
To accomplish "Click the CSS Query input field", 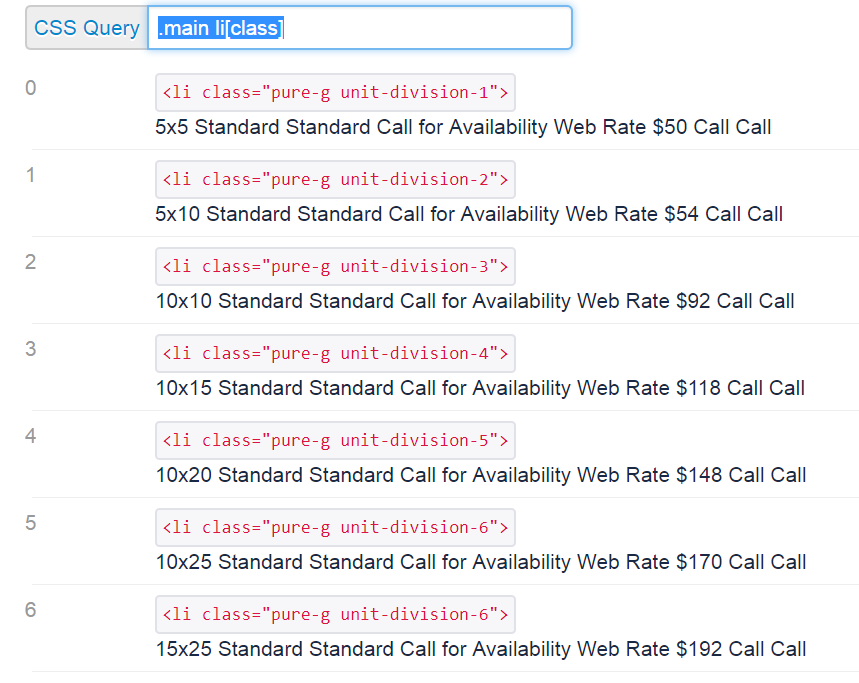I will 359,27.
